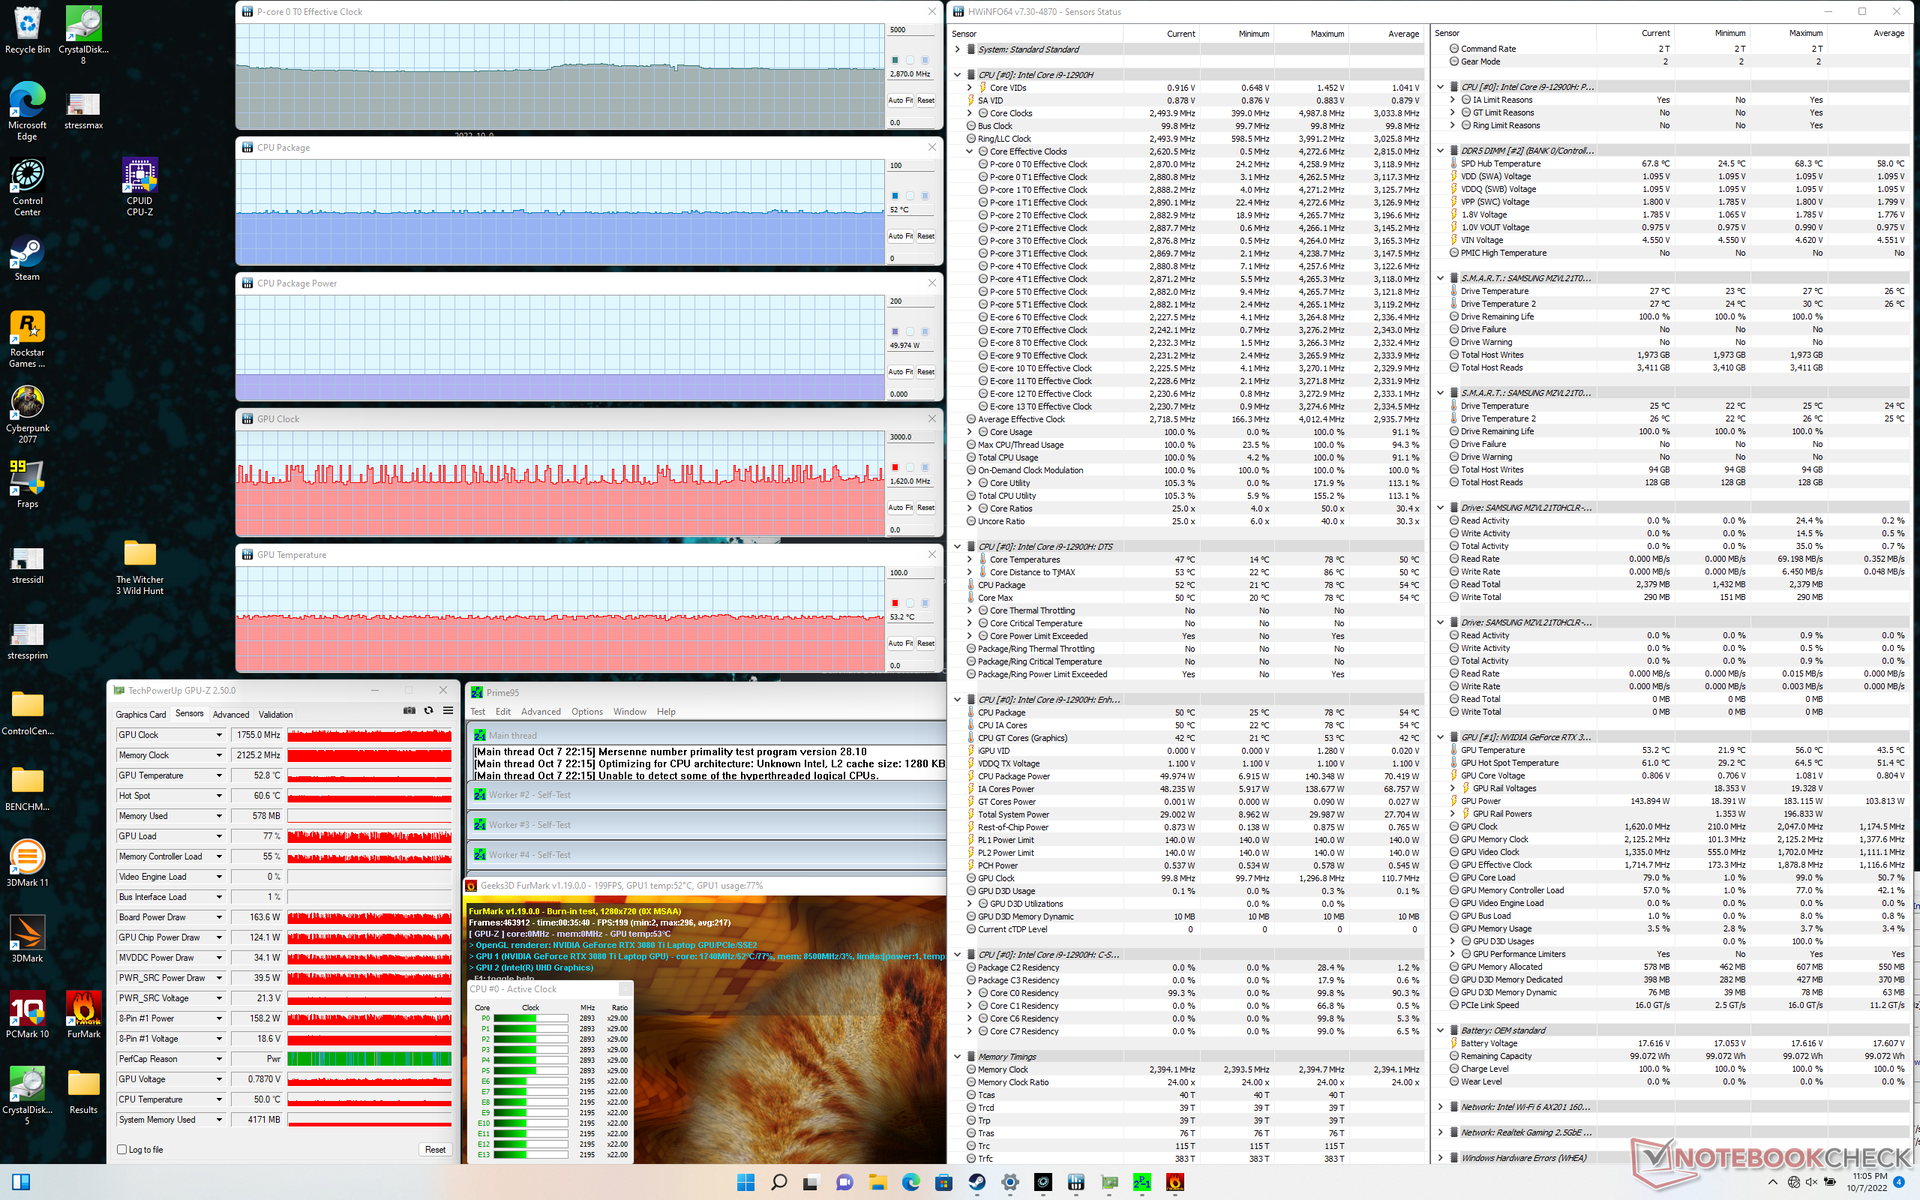This screenshot has width=1920, height=1200.
Task: Open File Explorer from the taskbar
Action: 878,1182
